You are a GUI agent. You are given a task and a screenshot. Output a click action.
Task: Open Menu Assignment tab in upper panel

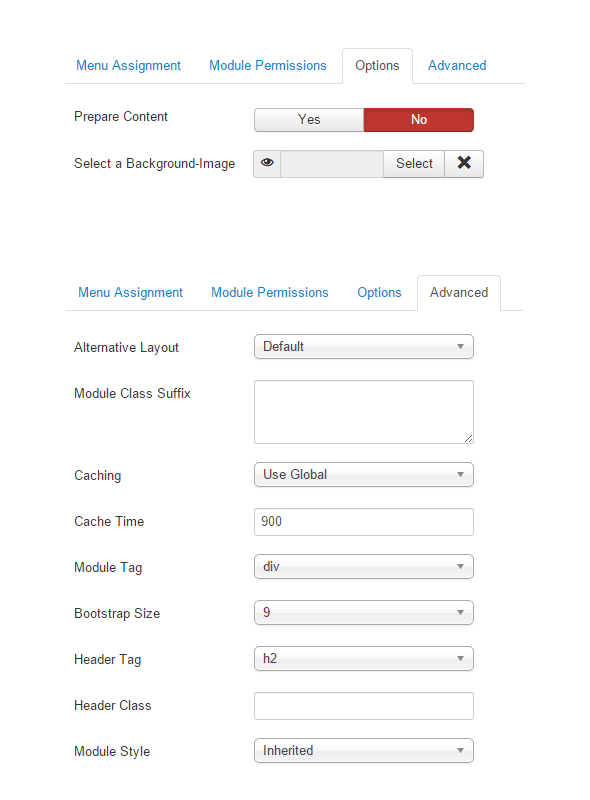(x=128, y=65)
